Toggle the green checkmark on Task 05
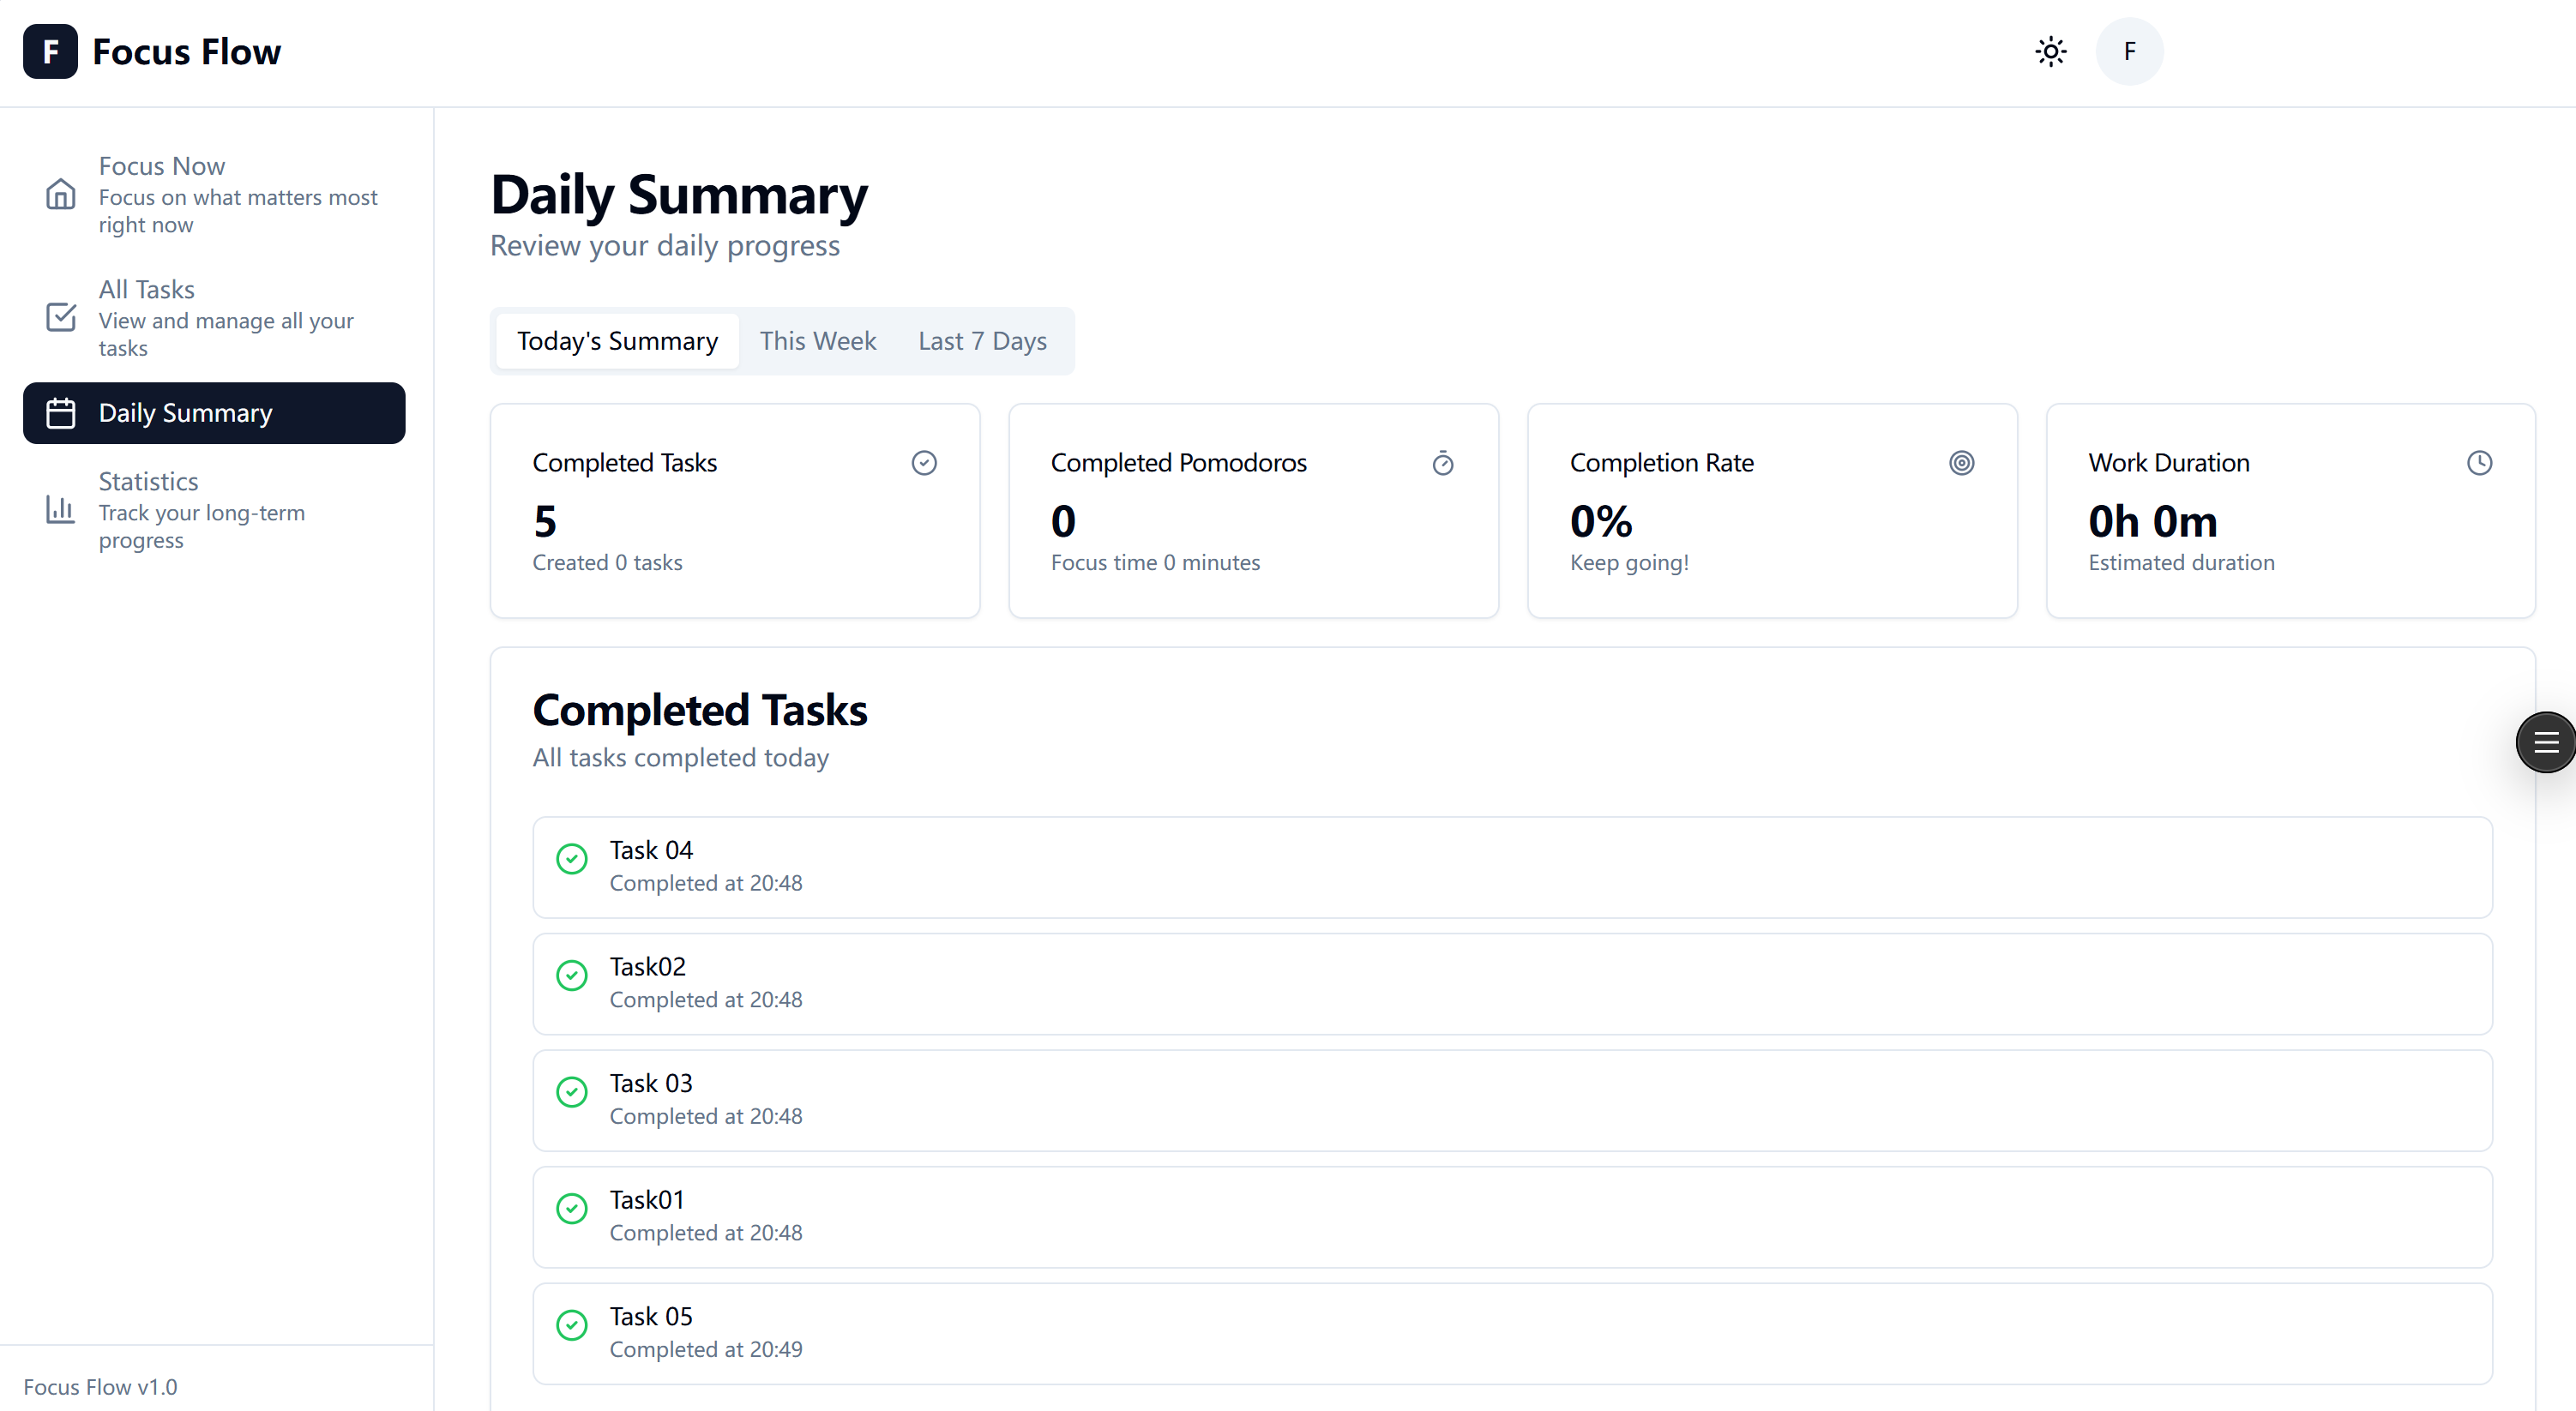 [x=571, y=1325]
